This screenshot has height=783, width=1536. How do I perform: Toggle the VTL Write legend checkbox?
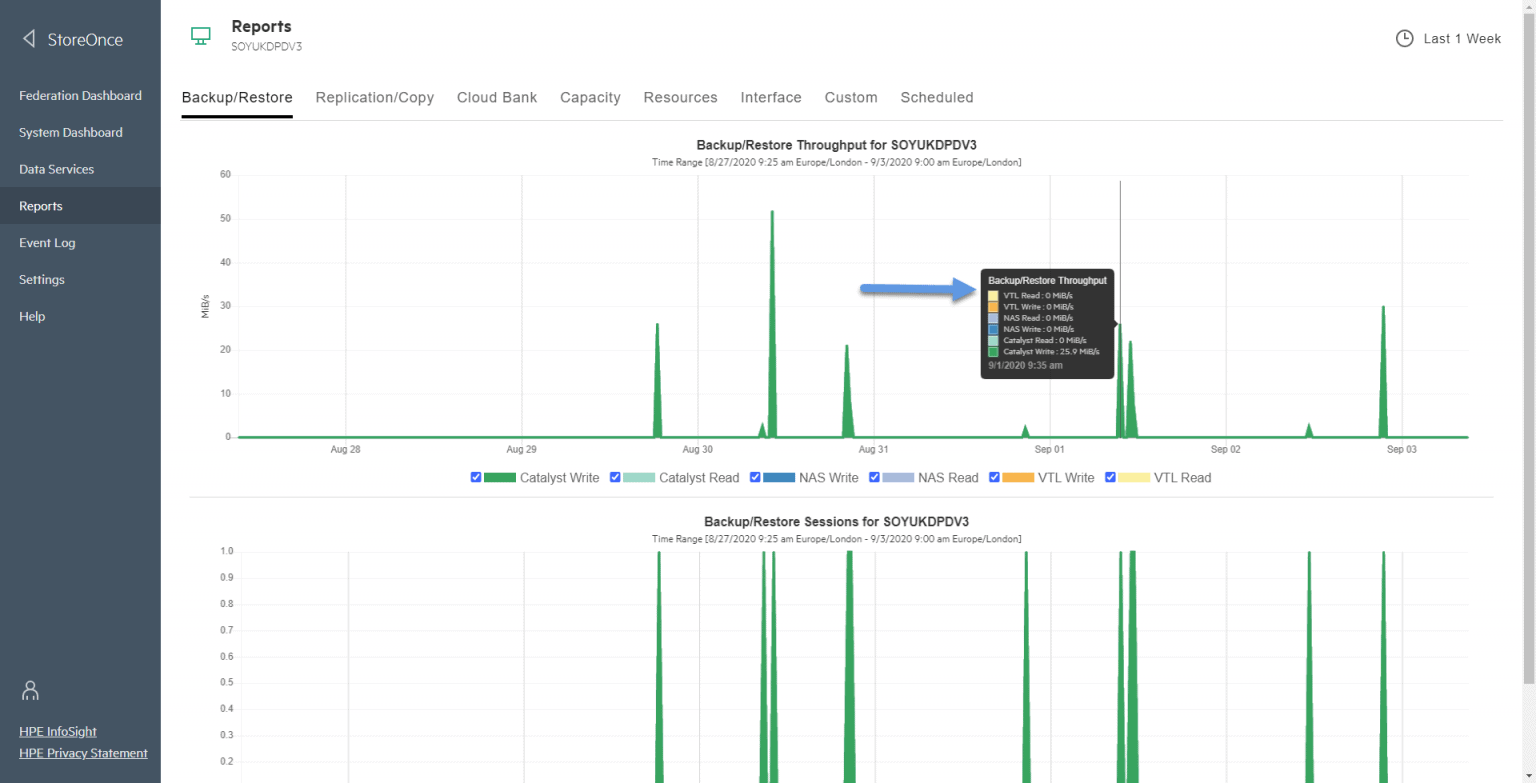coord(995,477)
